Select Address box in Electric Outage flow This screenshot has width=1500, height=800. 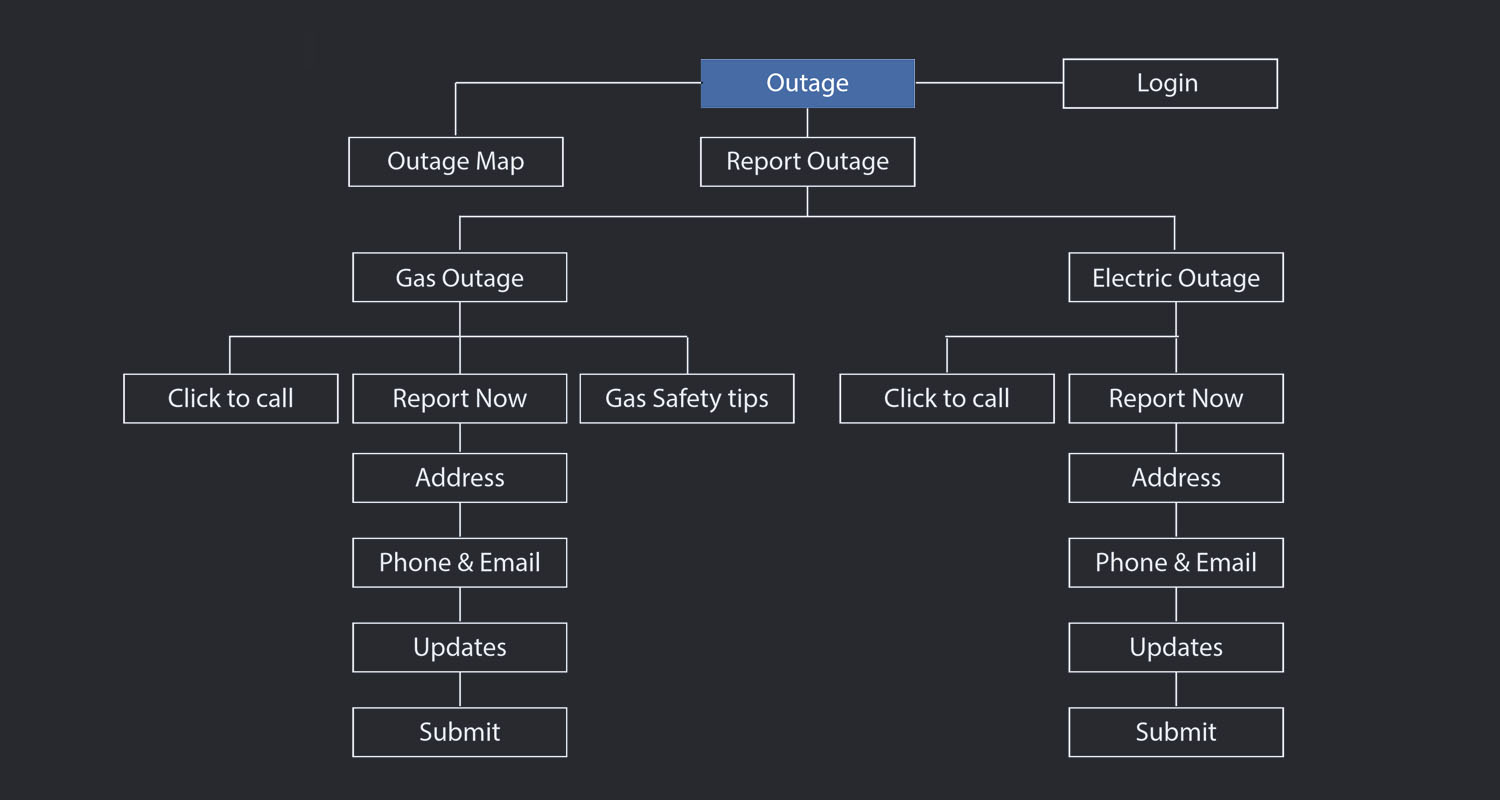click(1175, 478)
